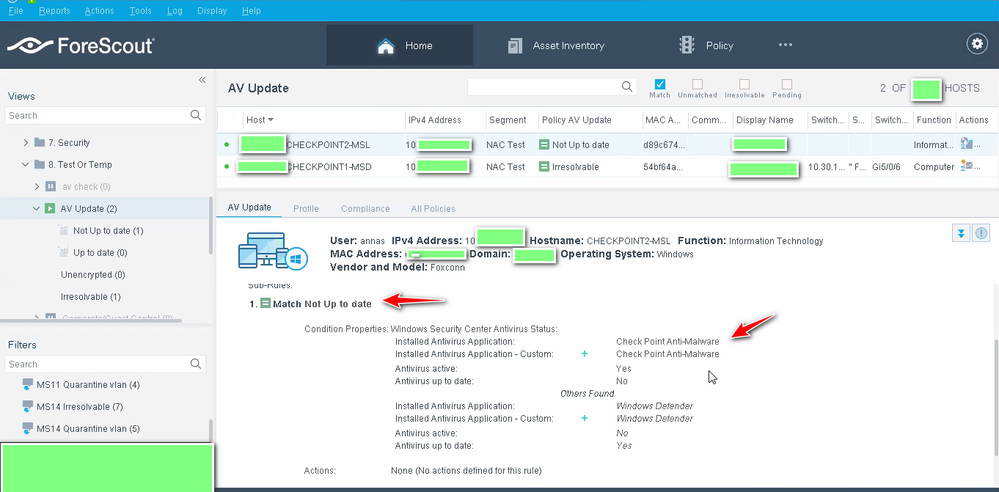The width and height of the screenshot is (999, 492).
Task: Click the Display Name column header
Action: click(x=765, y=120)
